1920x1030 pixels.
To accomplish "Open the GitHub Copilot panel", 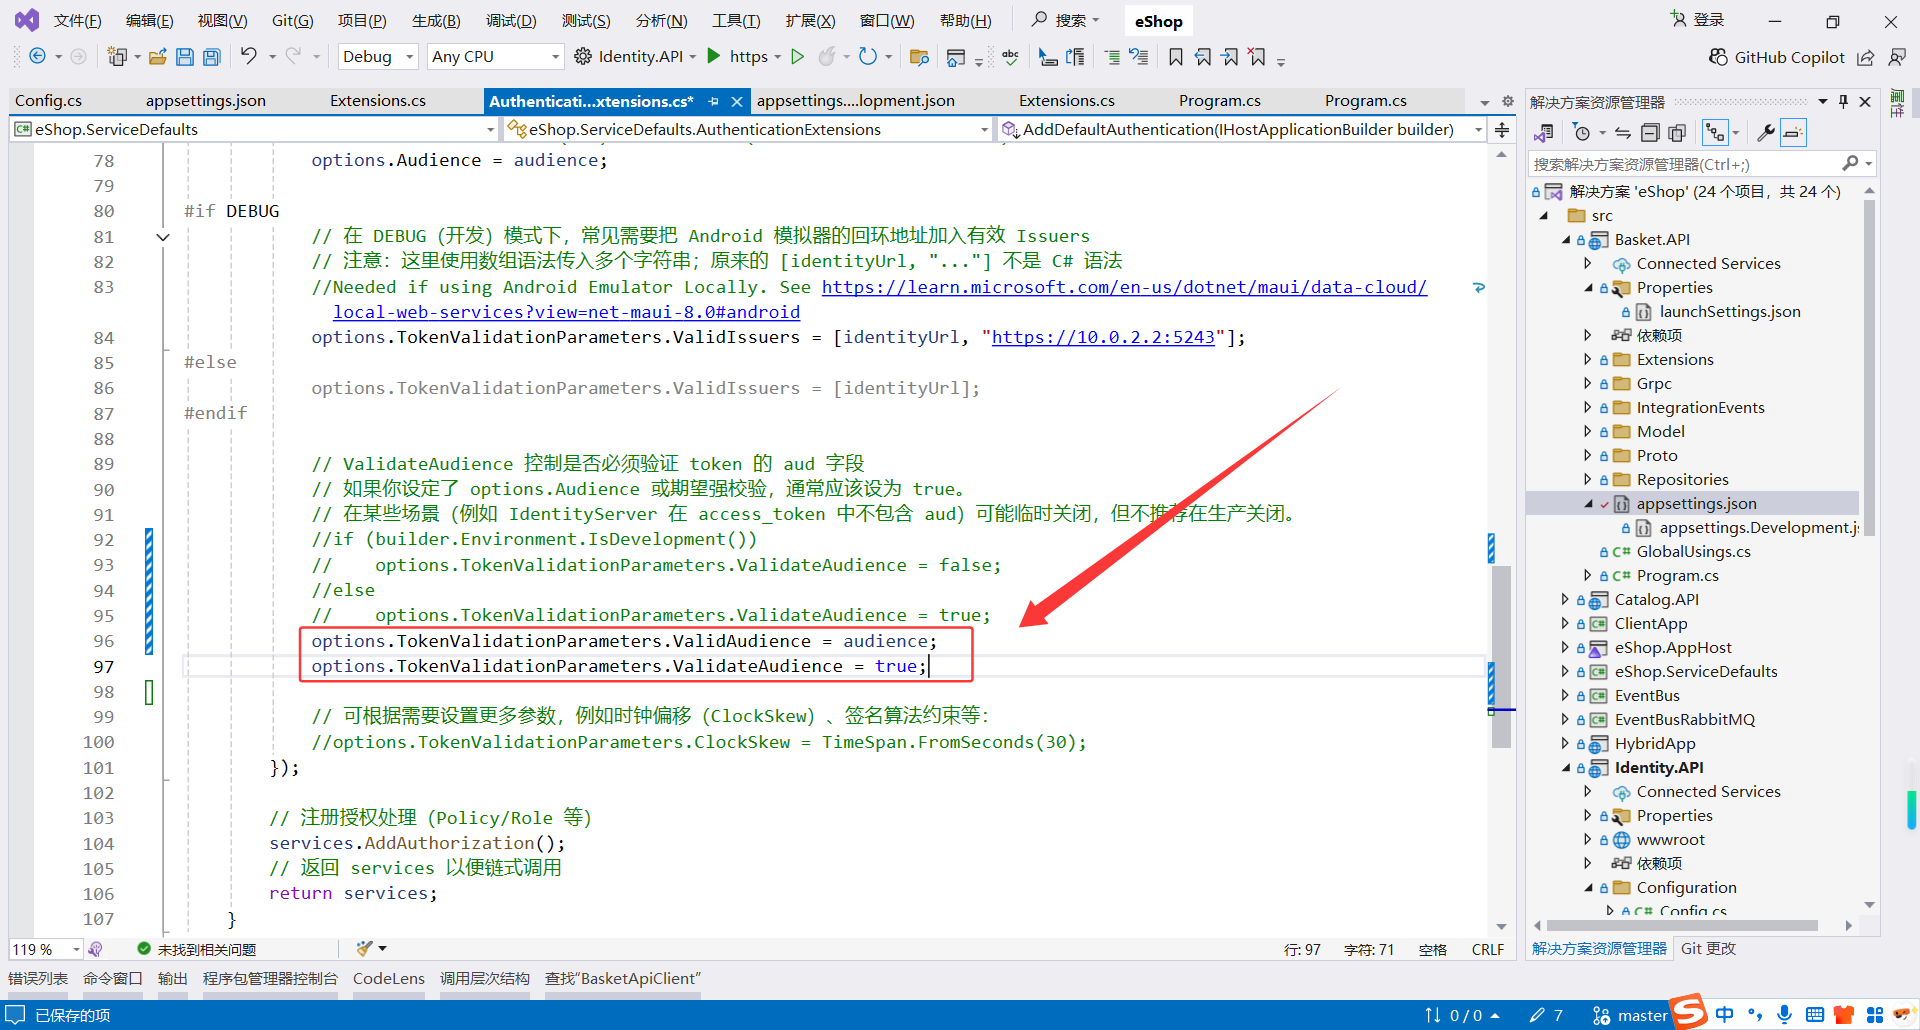I will click(1776, 57).
